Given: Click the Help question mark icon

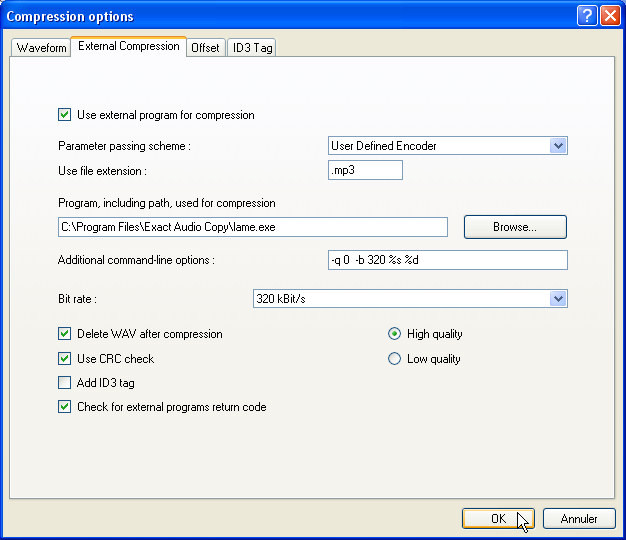Looking at the screenshot, I should point(588,16).
